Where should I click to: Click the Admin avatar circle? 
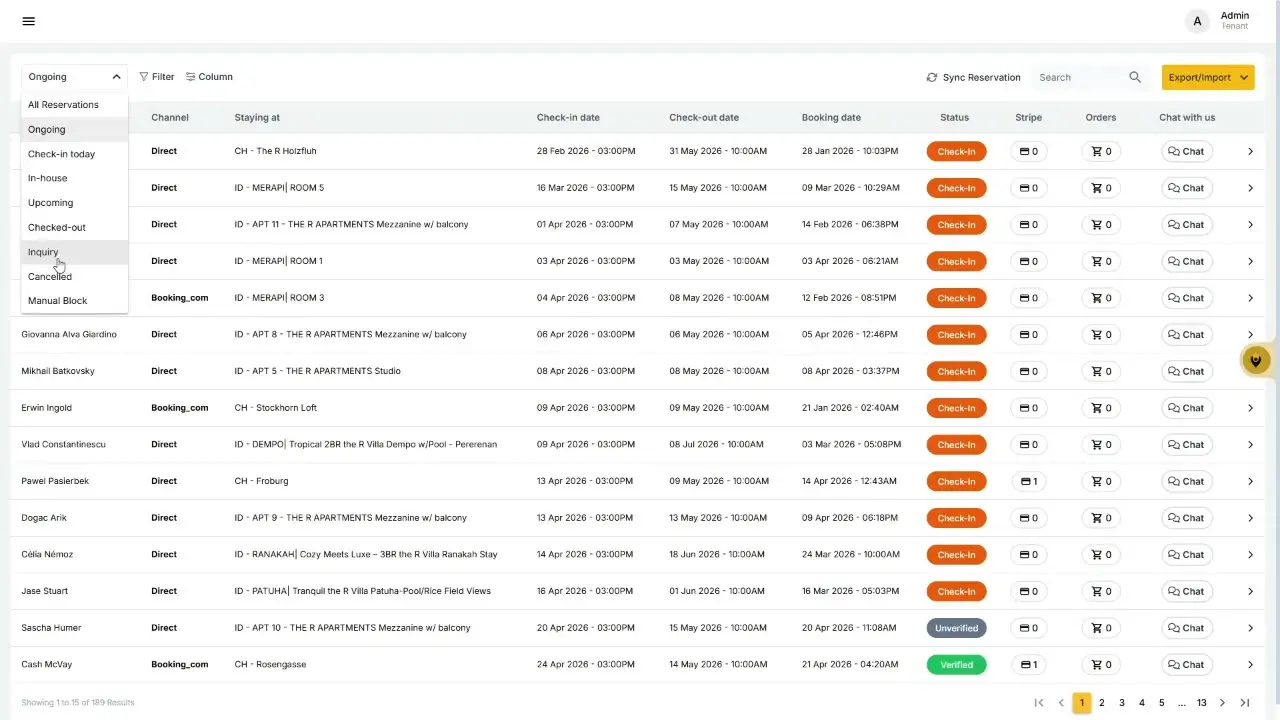tap(1198, 21)
